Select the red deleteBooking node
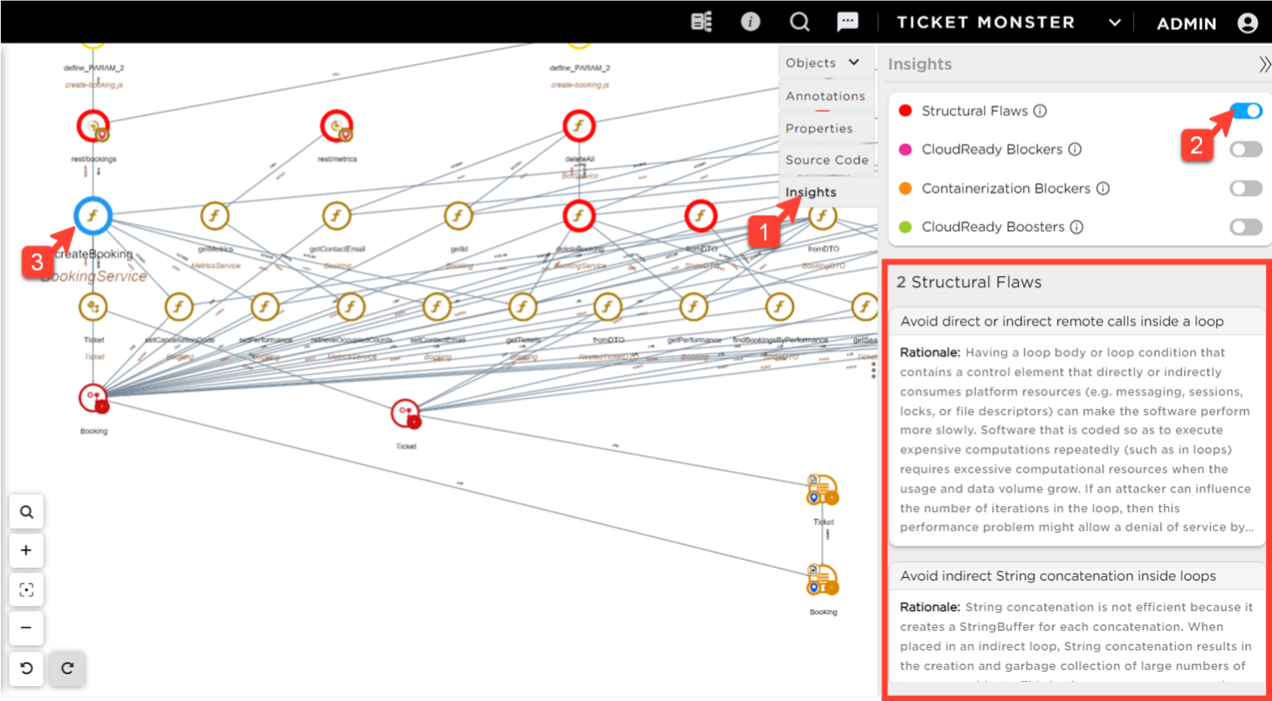 coord(579,215)
